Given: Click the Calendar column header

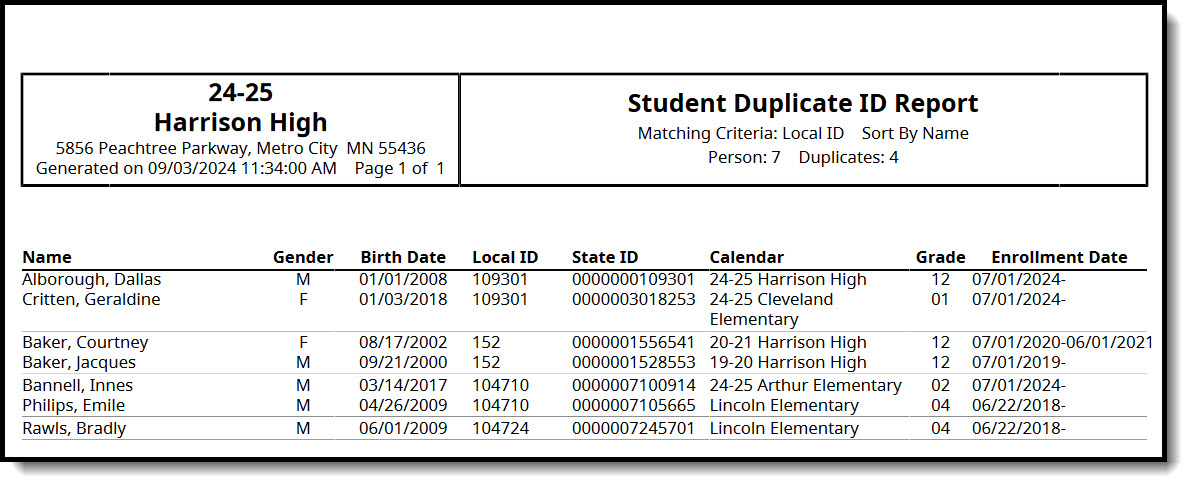Looking at the screenshot, I should click(747, 257).
